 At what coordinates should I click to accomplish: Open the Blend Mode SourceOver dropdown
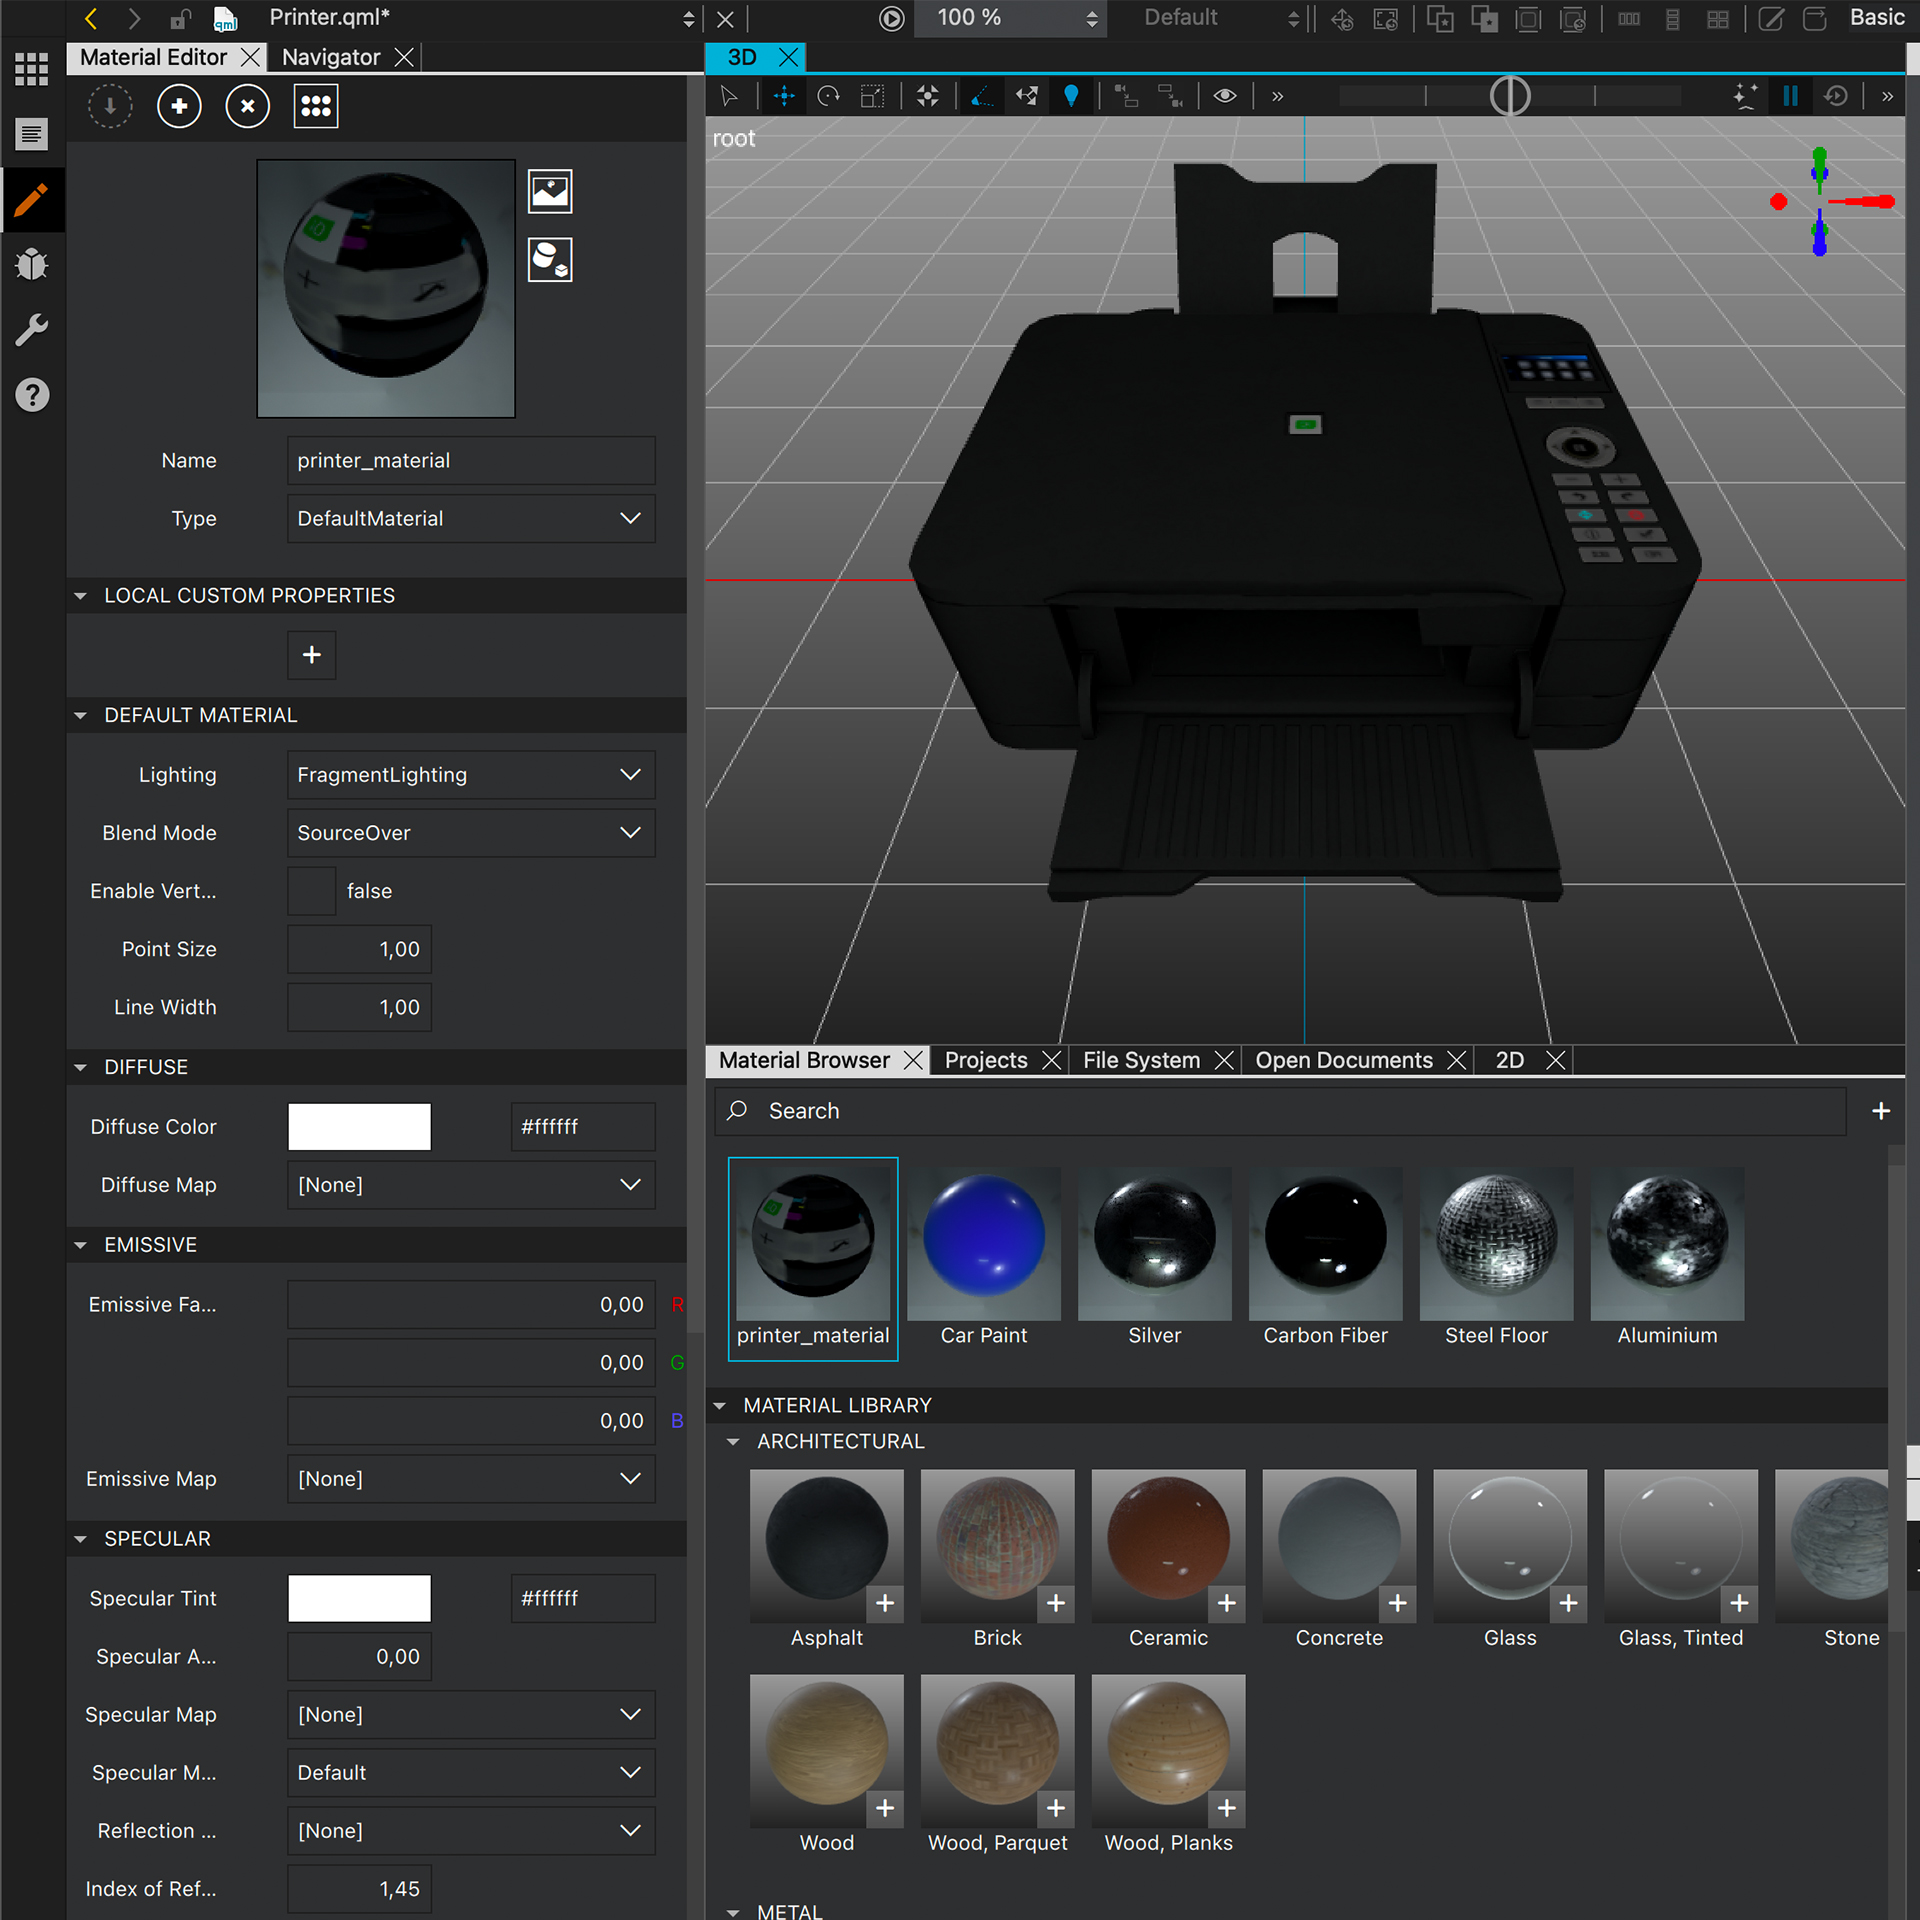(470, 833)
